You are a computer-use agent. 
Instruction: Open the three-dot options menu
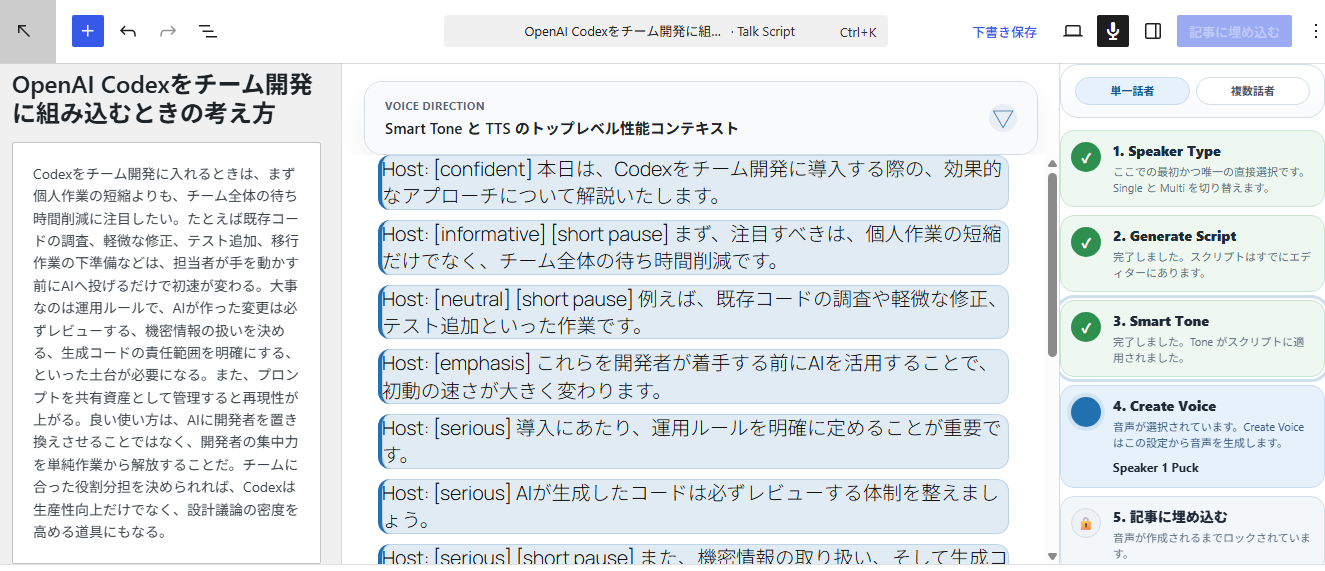pos(1316,31)
